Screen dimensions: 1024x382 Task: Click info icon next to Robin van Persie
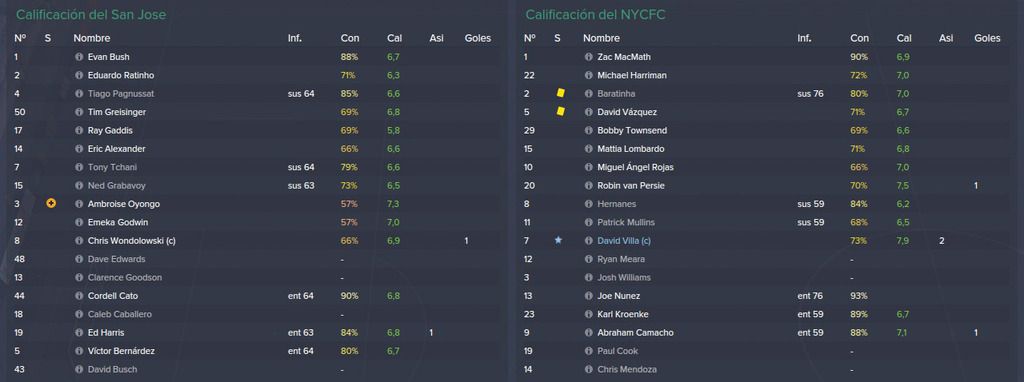point(588,185)
